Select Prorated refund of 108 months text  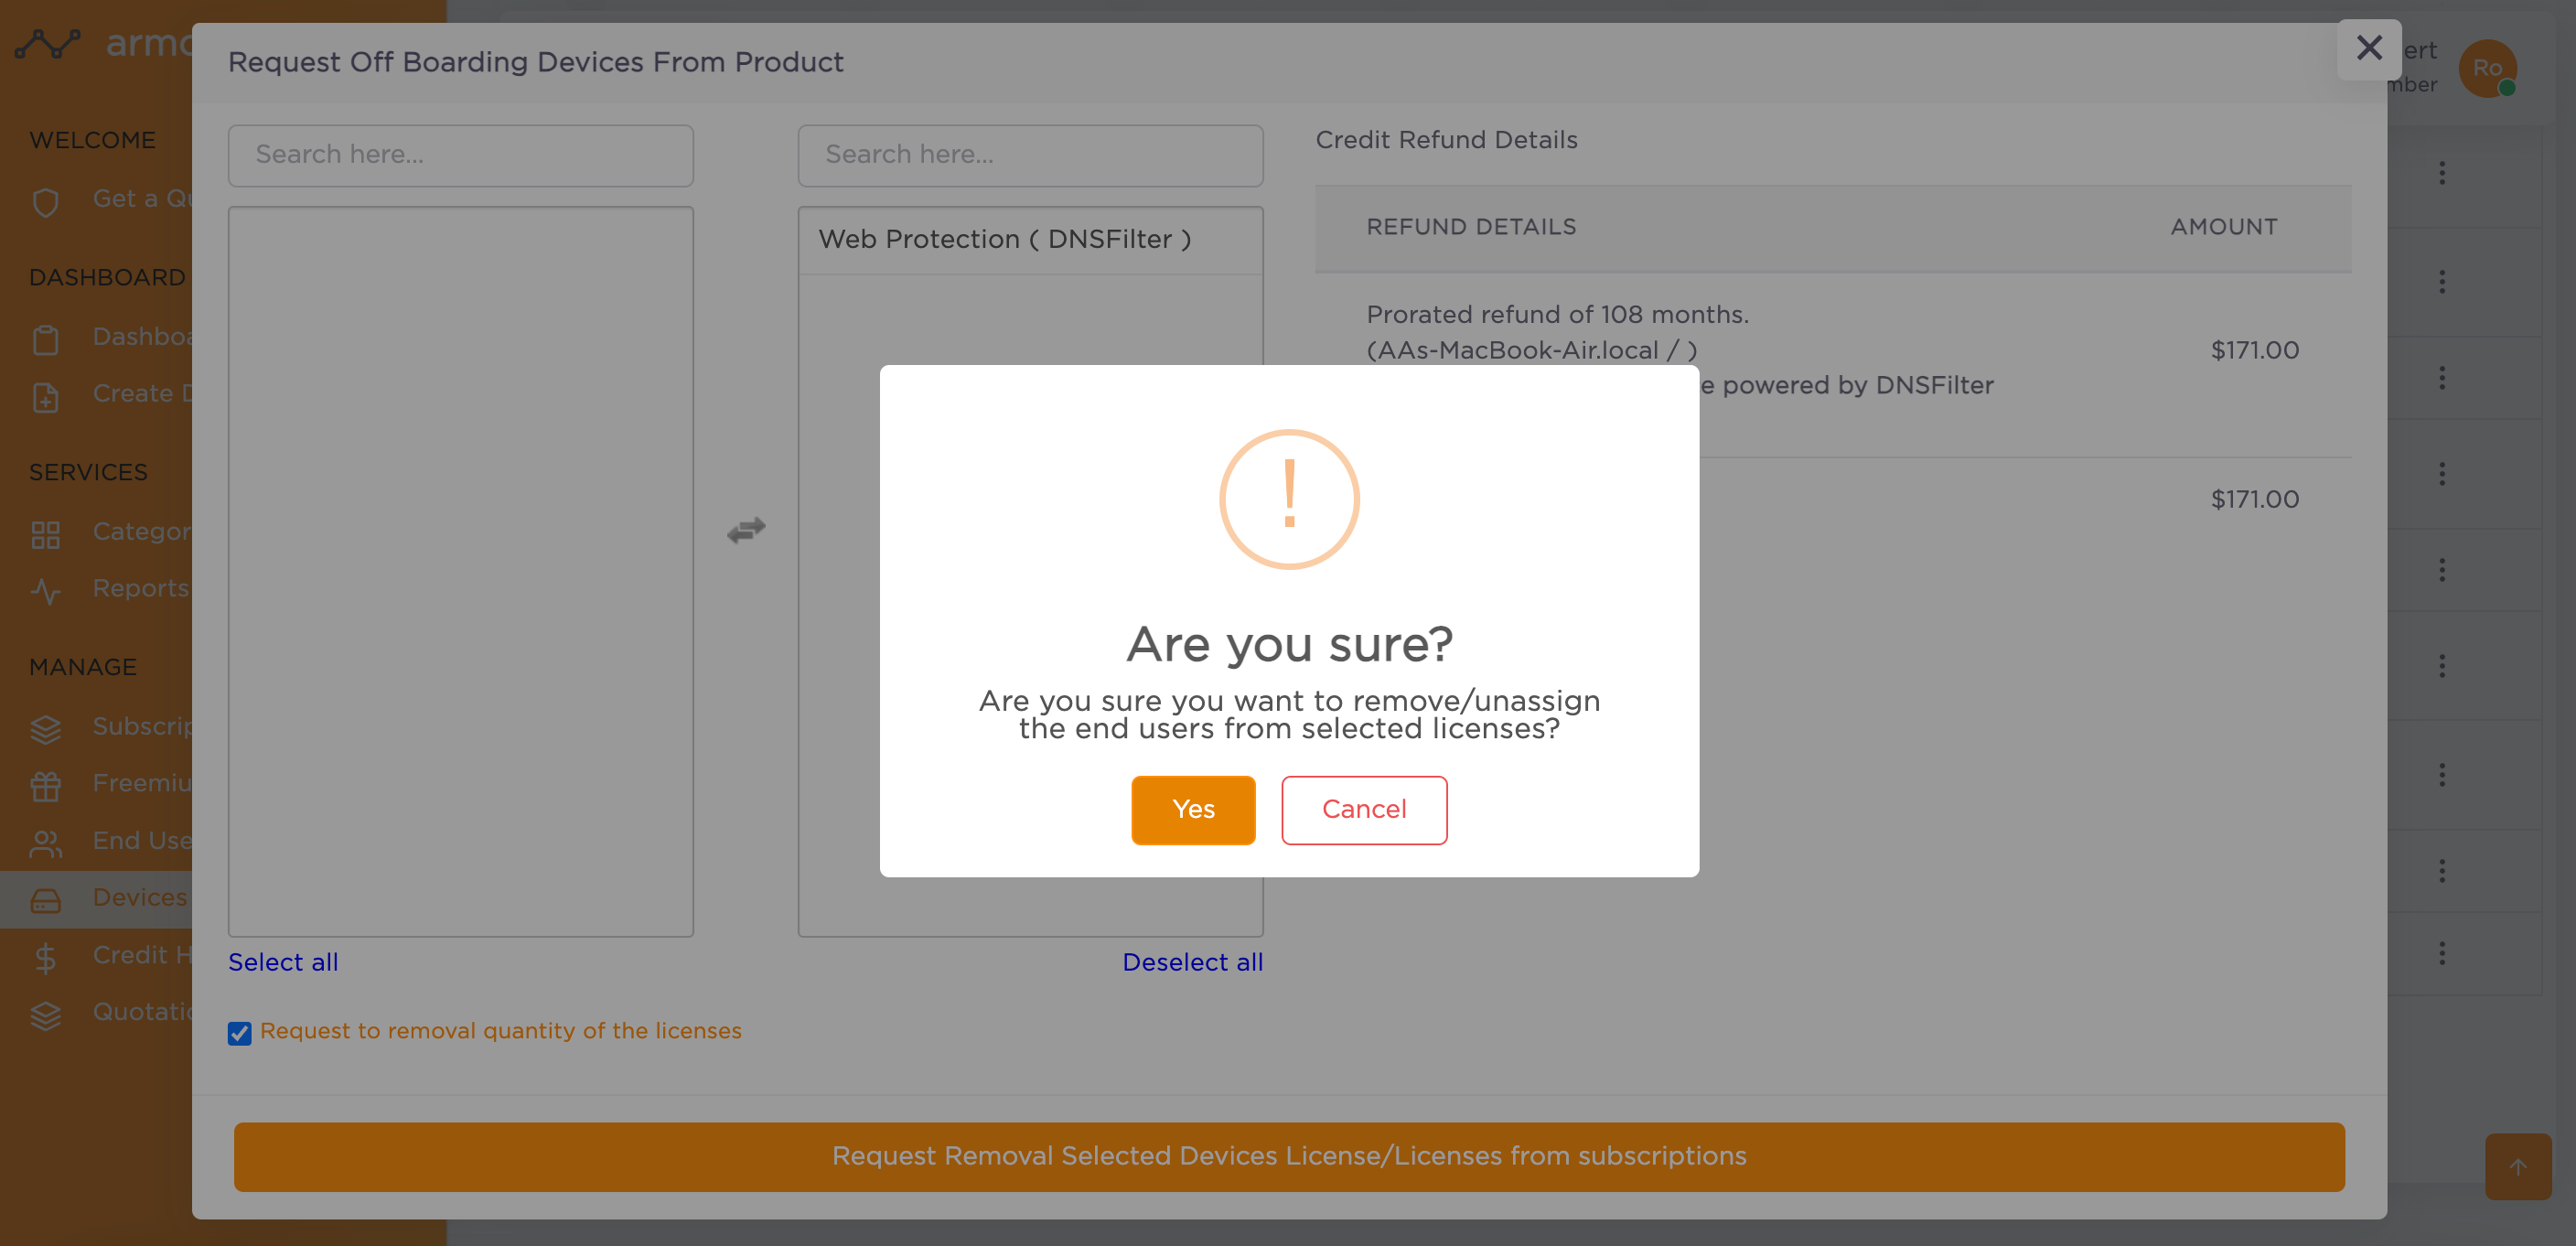coord(1557,314)
